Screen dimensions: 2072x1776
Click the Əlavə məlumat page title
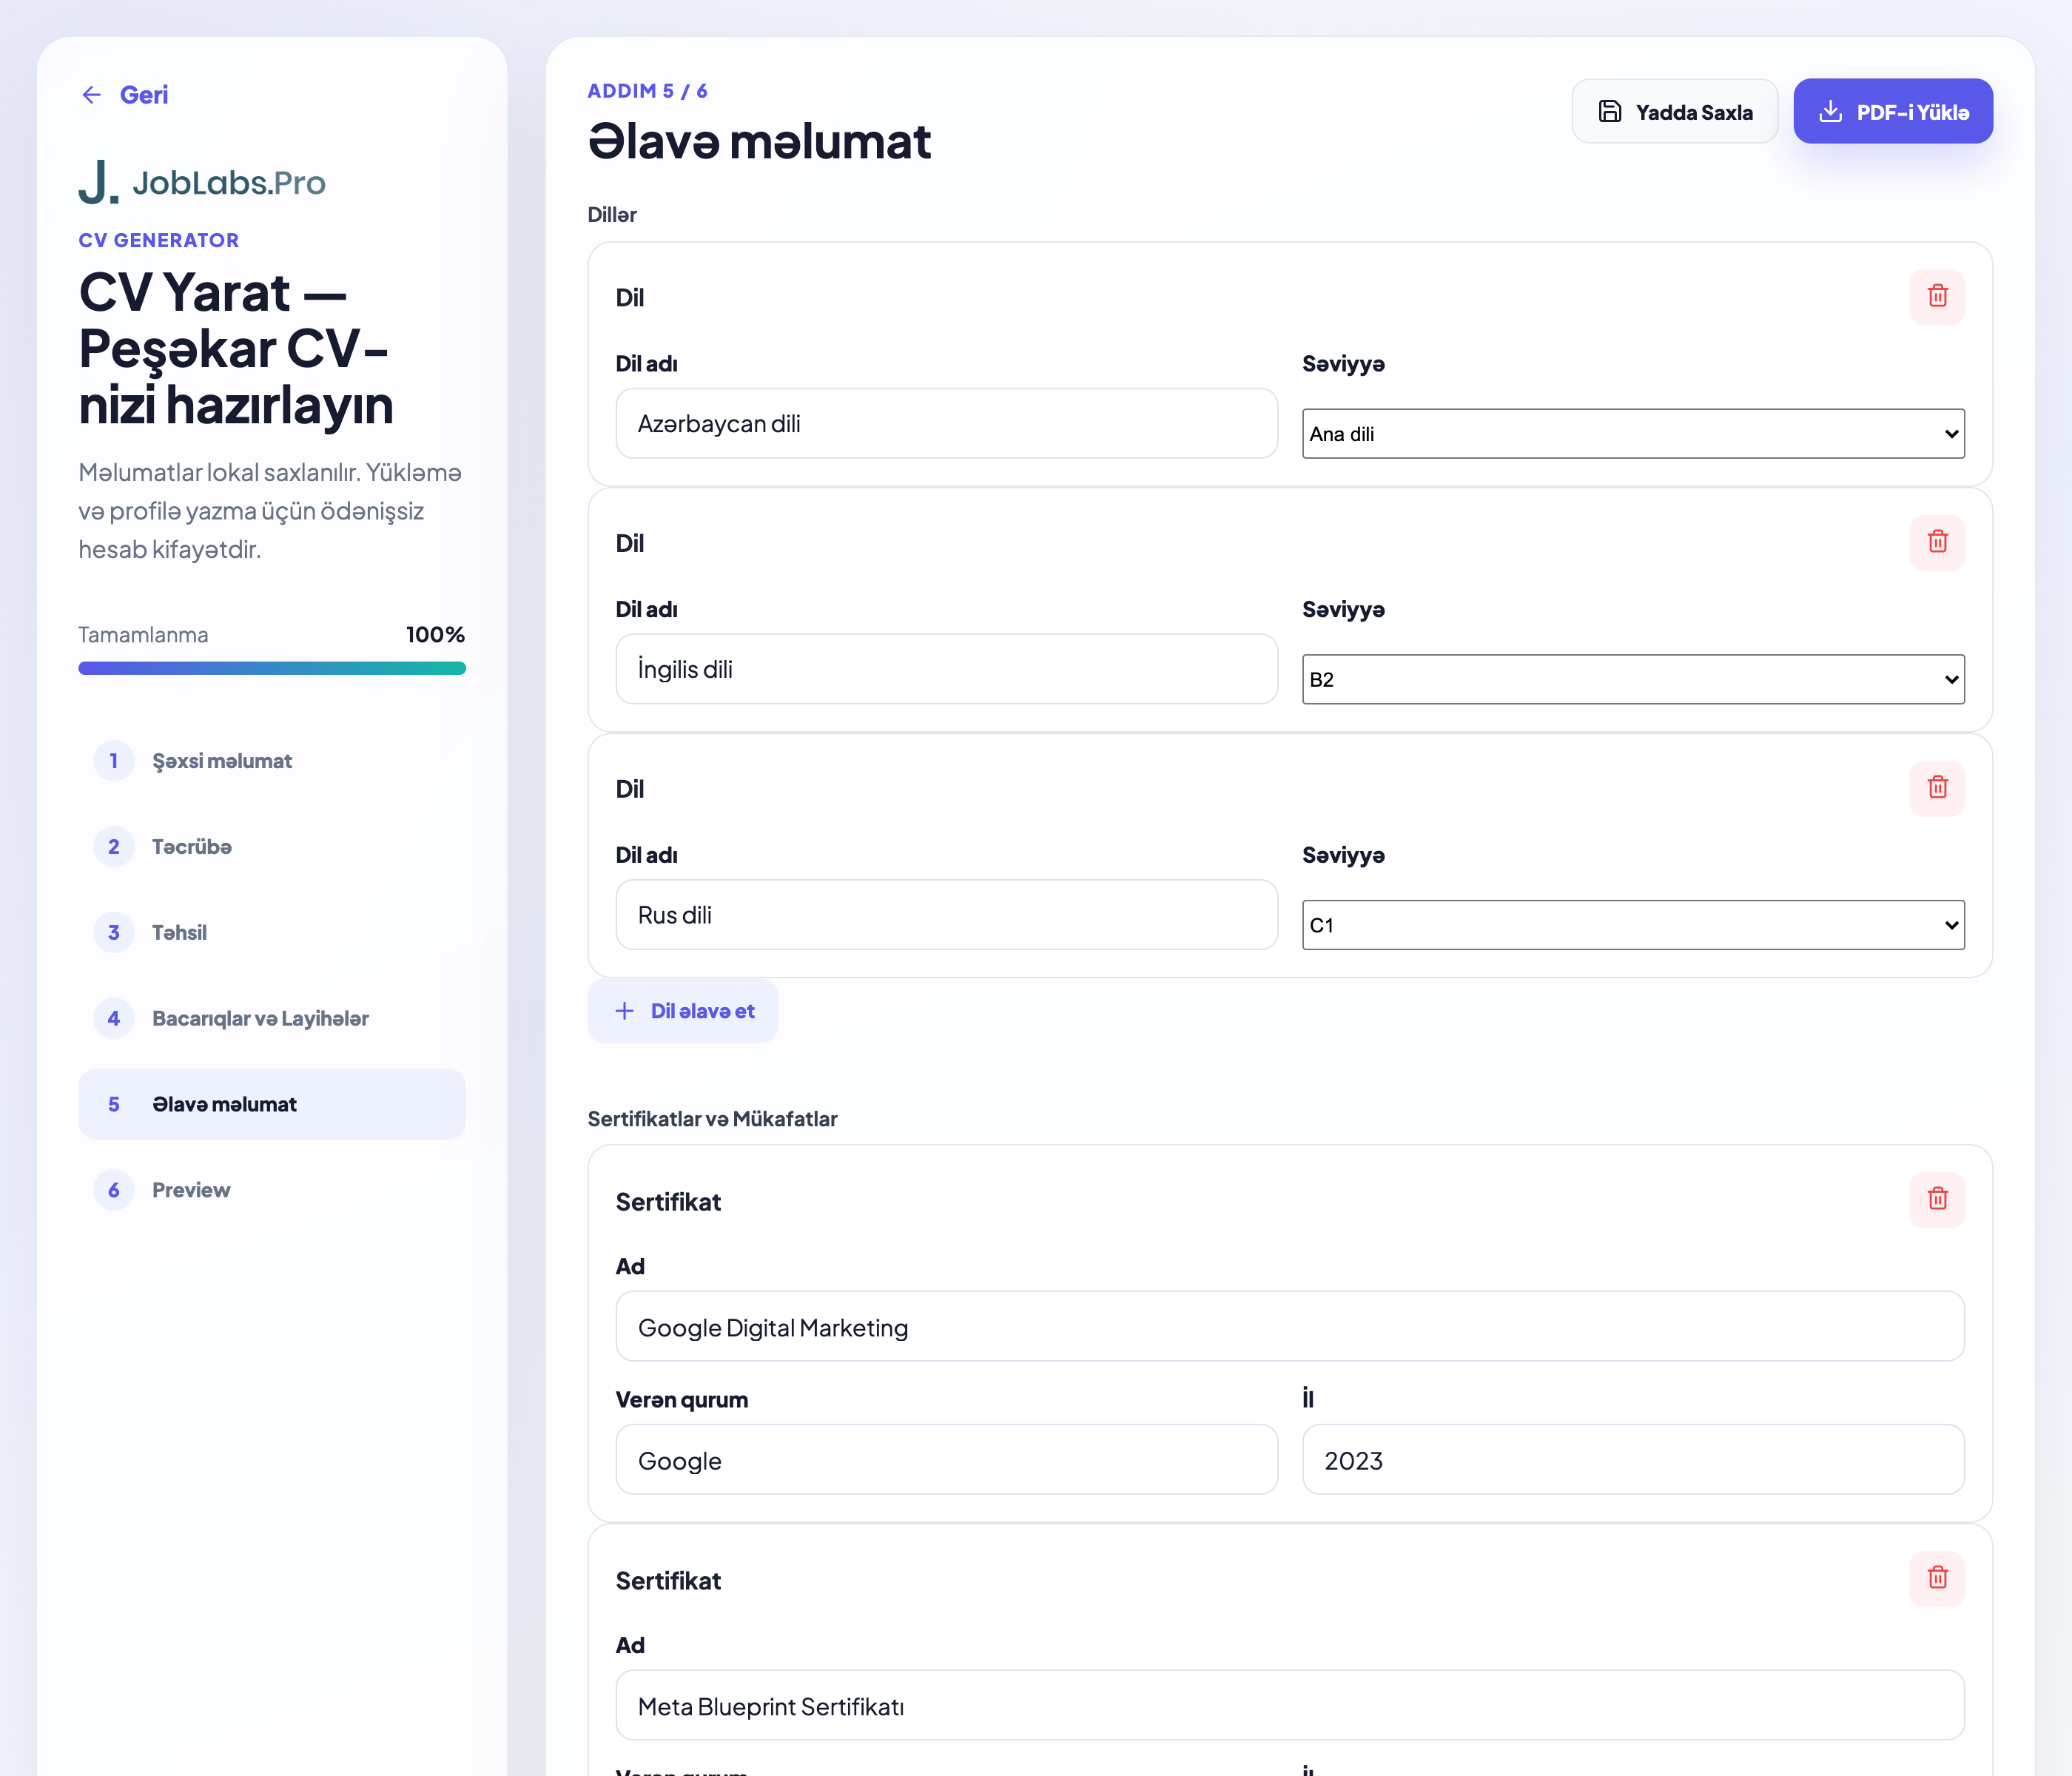(x=759, y=141)
